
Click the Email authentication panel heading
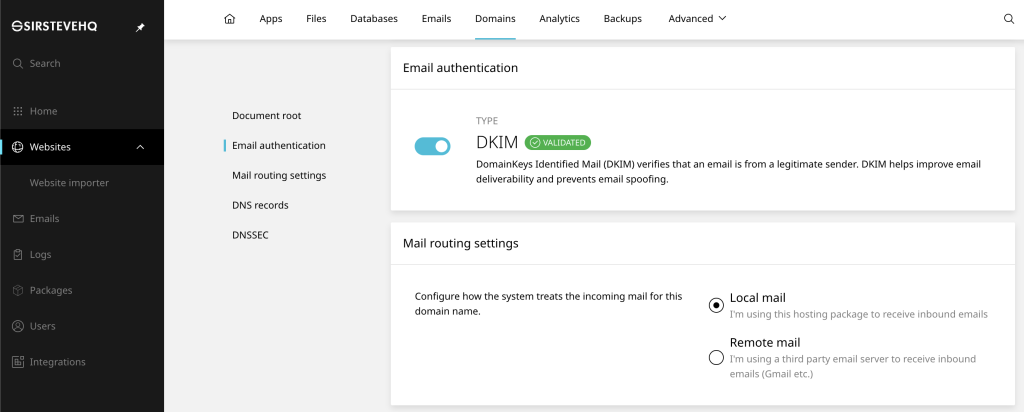(460, 68)
